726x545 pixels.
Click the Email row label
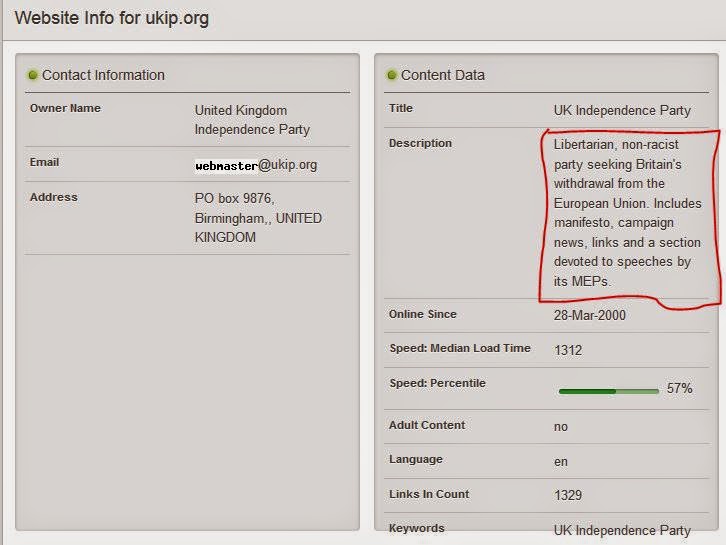coord(44,162)
